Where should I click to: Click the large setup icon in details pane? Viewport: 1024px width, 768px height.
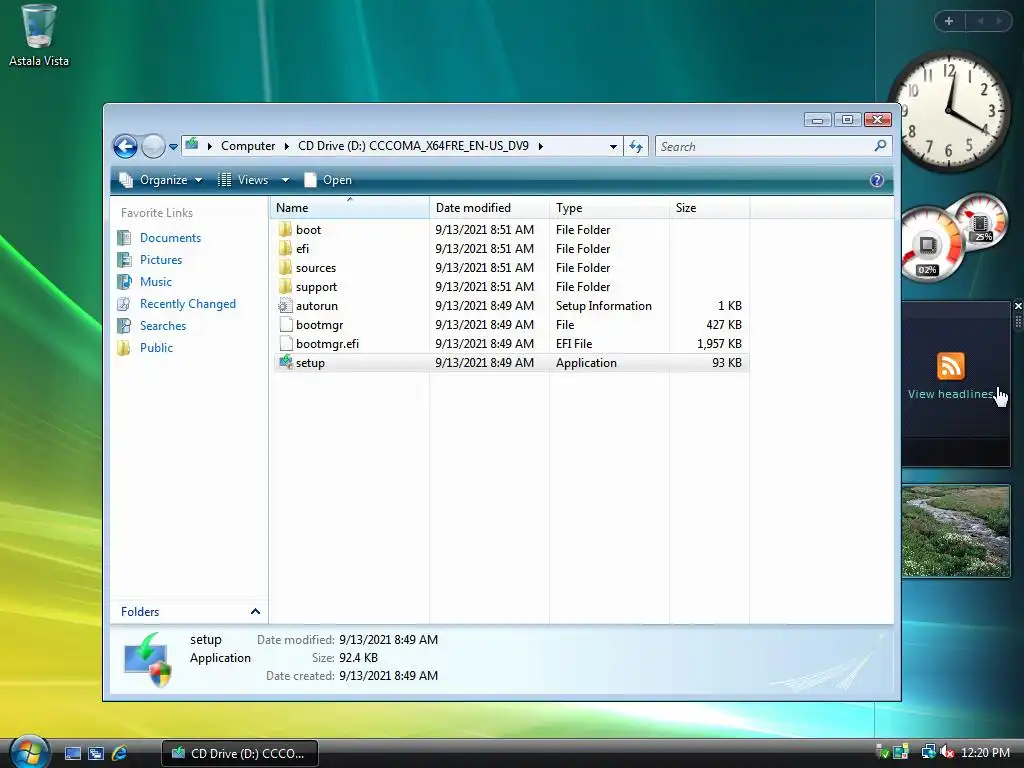point(148,660)
